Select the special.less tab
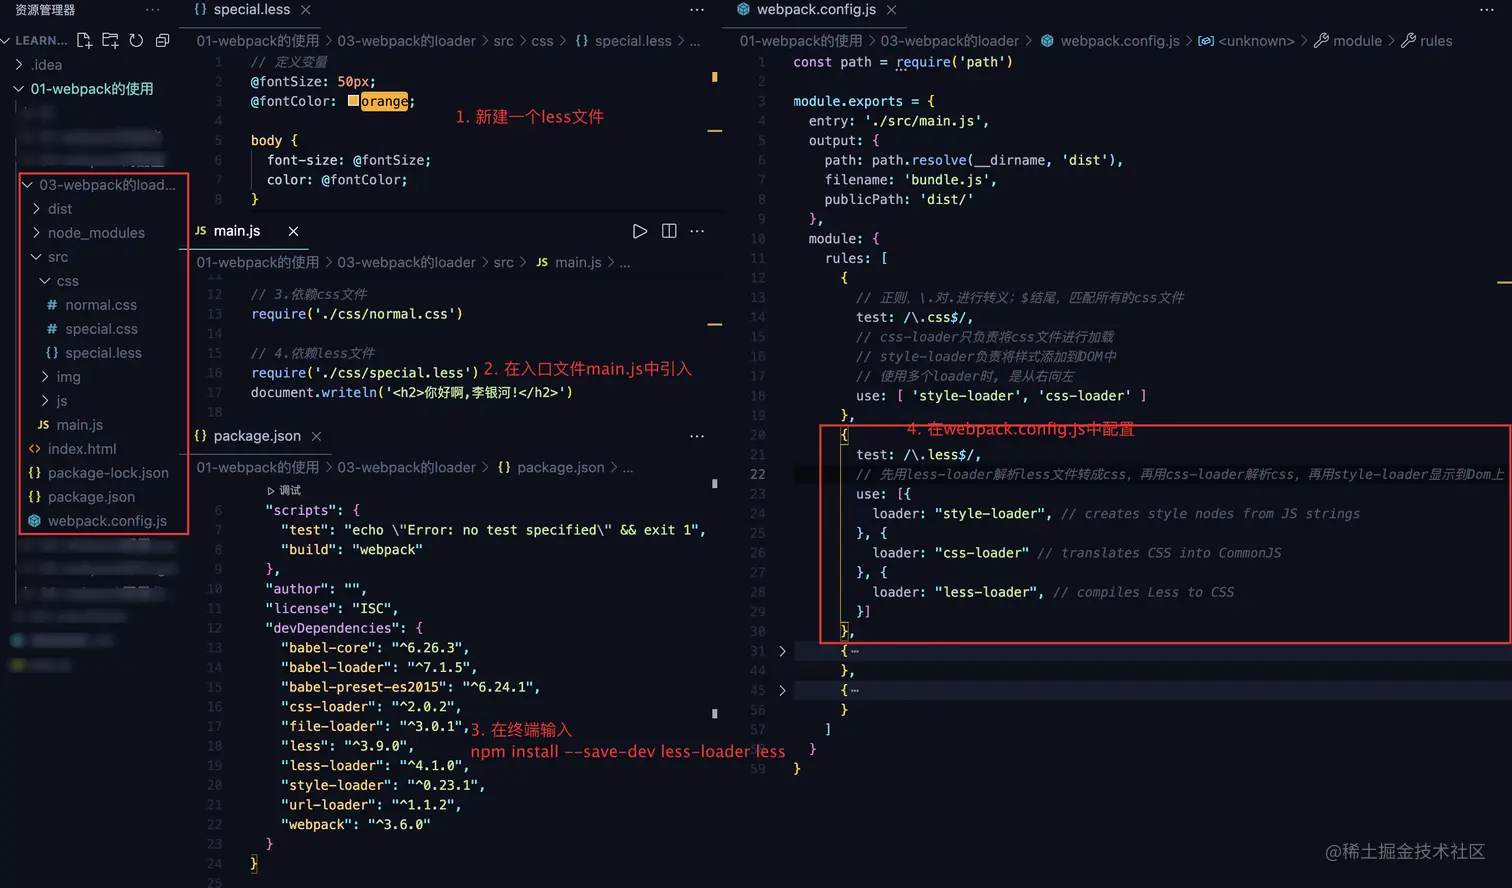The image size is (1512, 888). 252,10
